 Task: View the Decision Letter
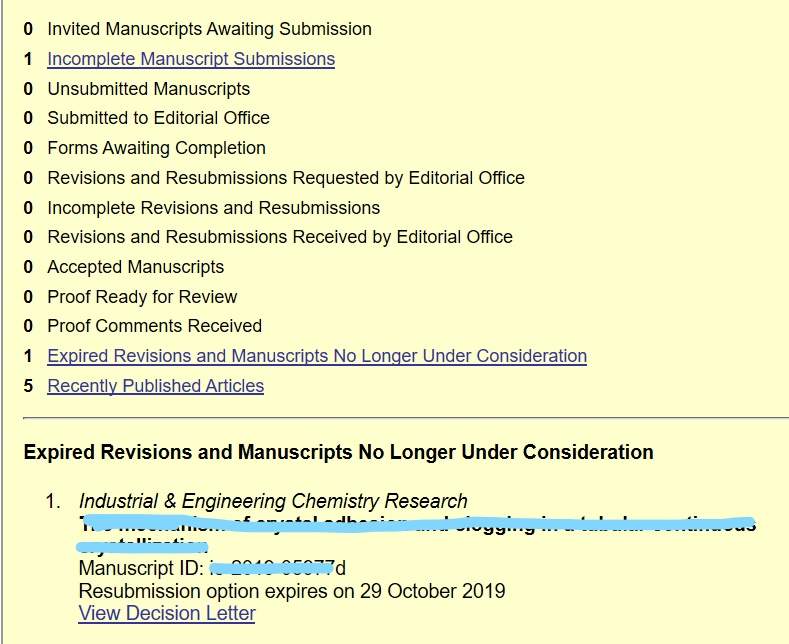pos(166,613)
